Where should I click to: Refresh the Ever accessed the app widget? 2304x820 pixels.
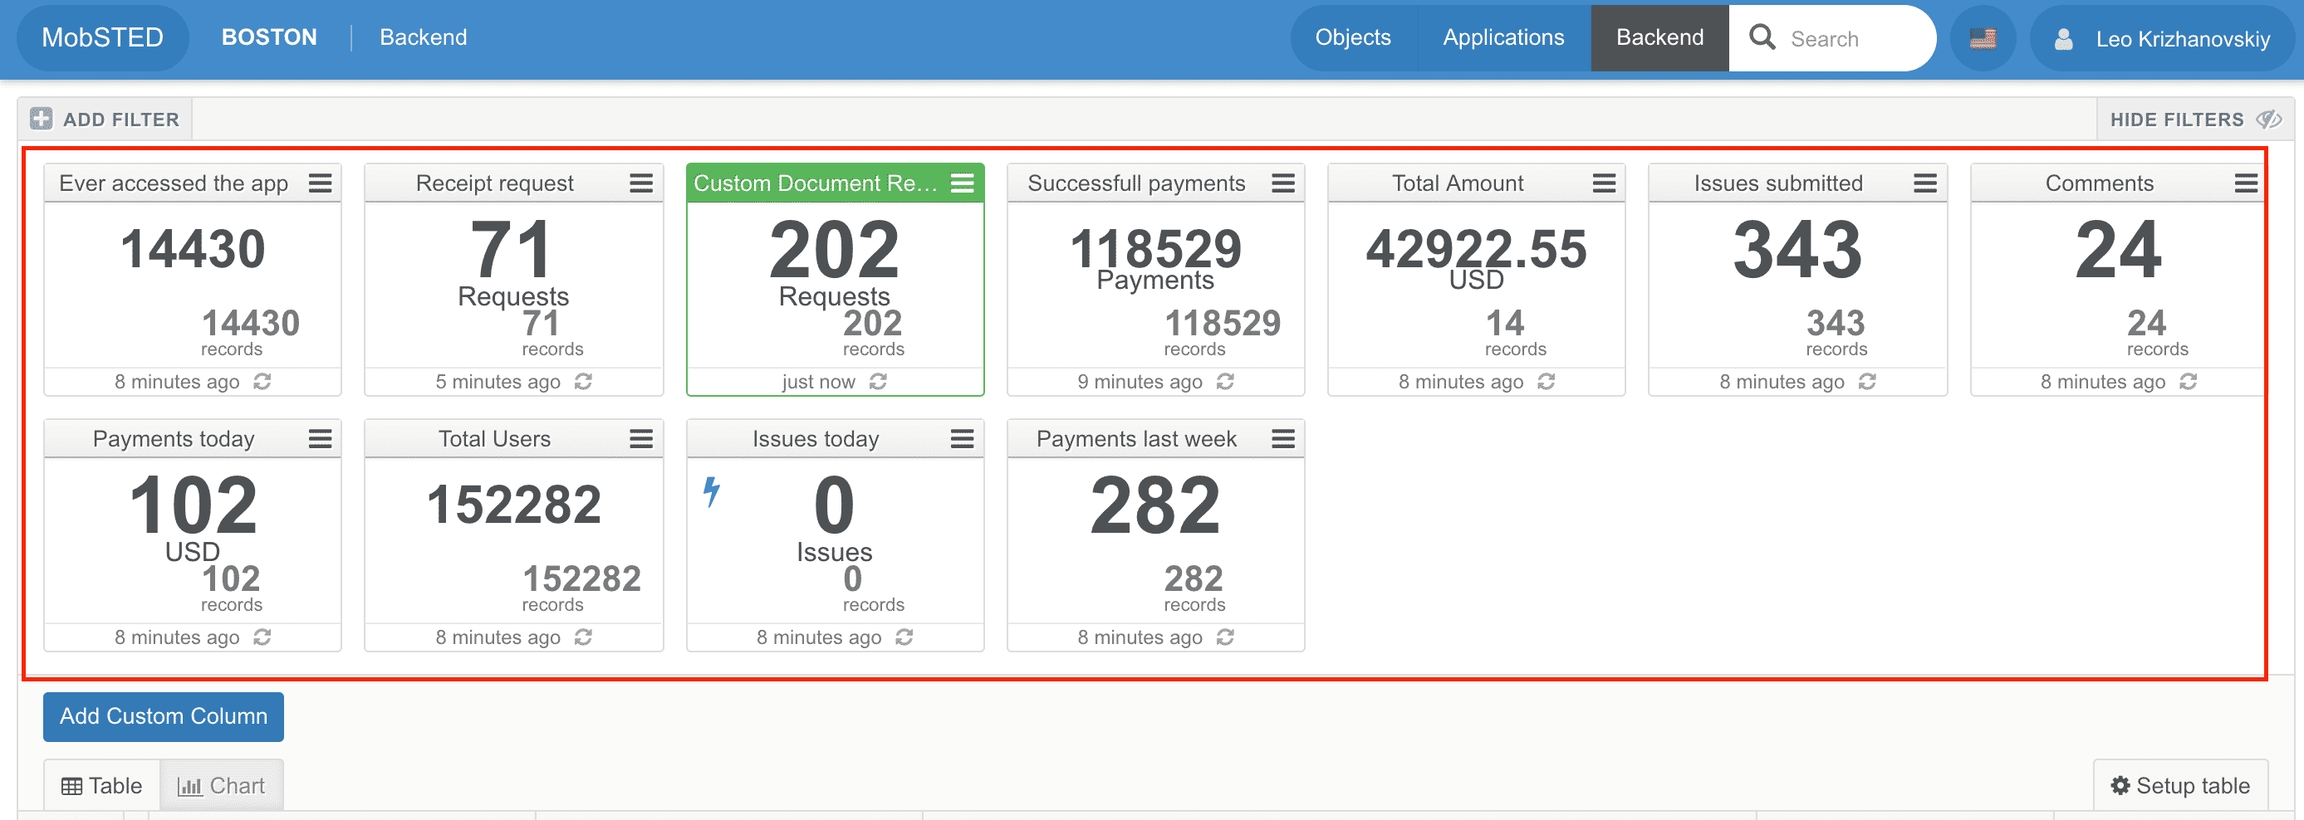[x=262, y=382]
